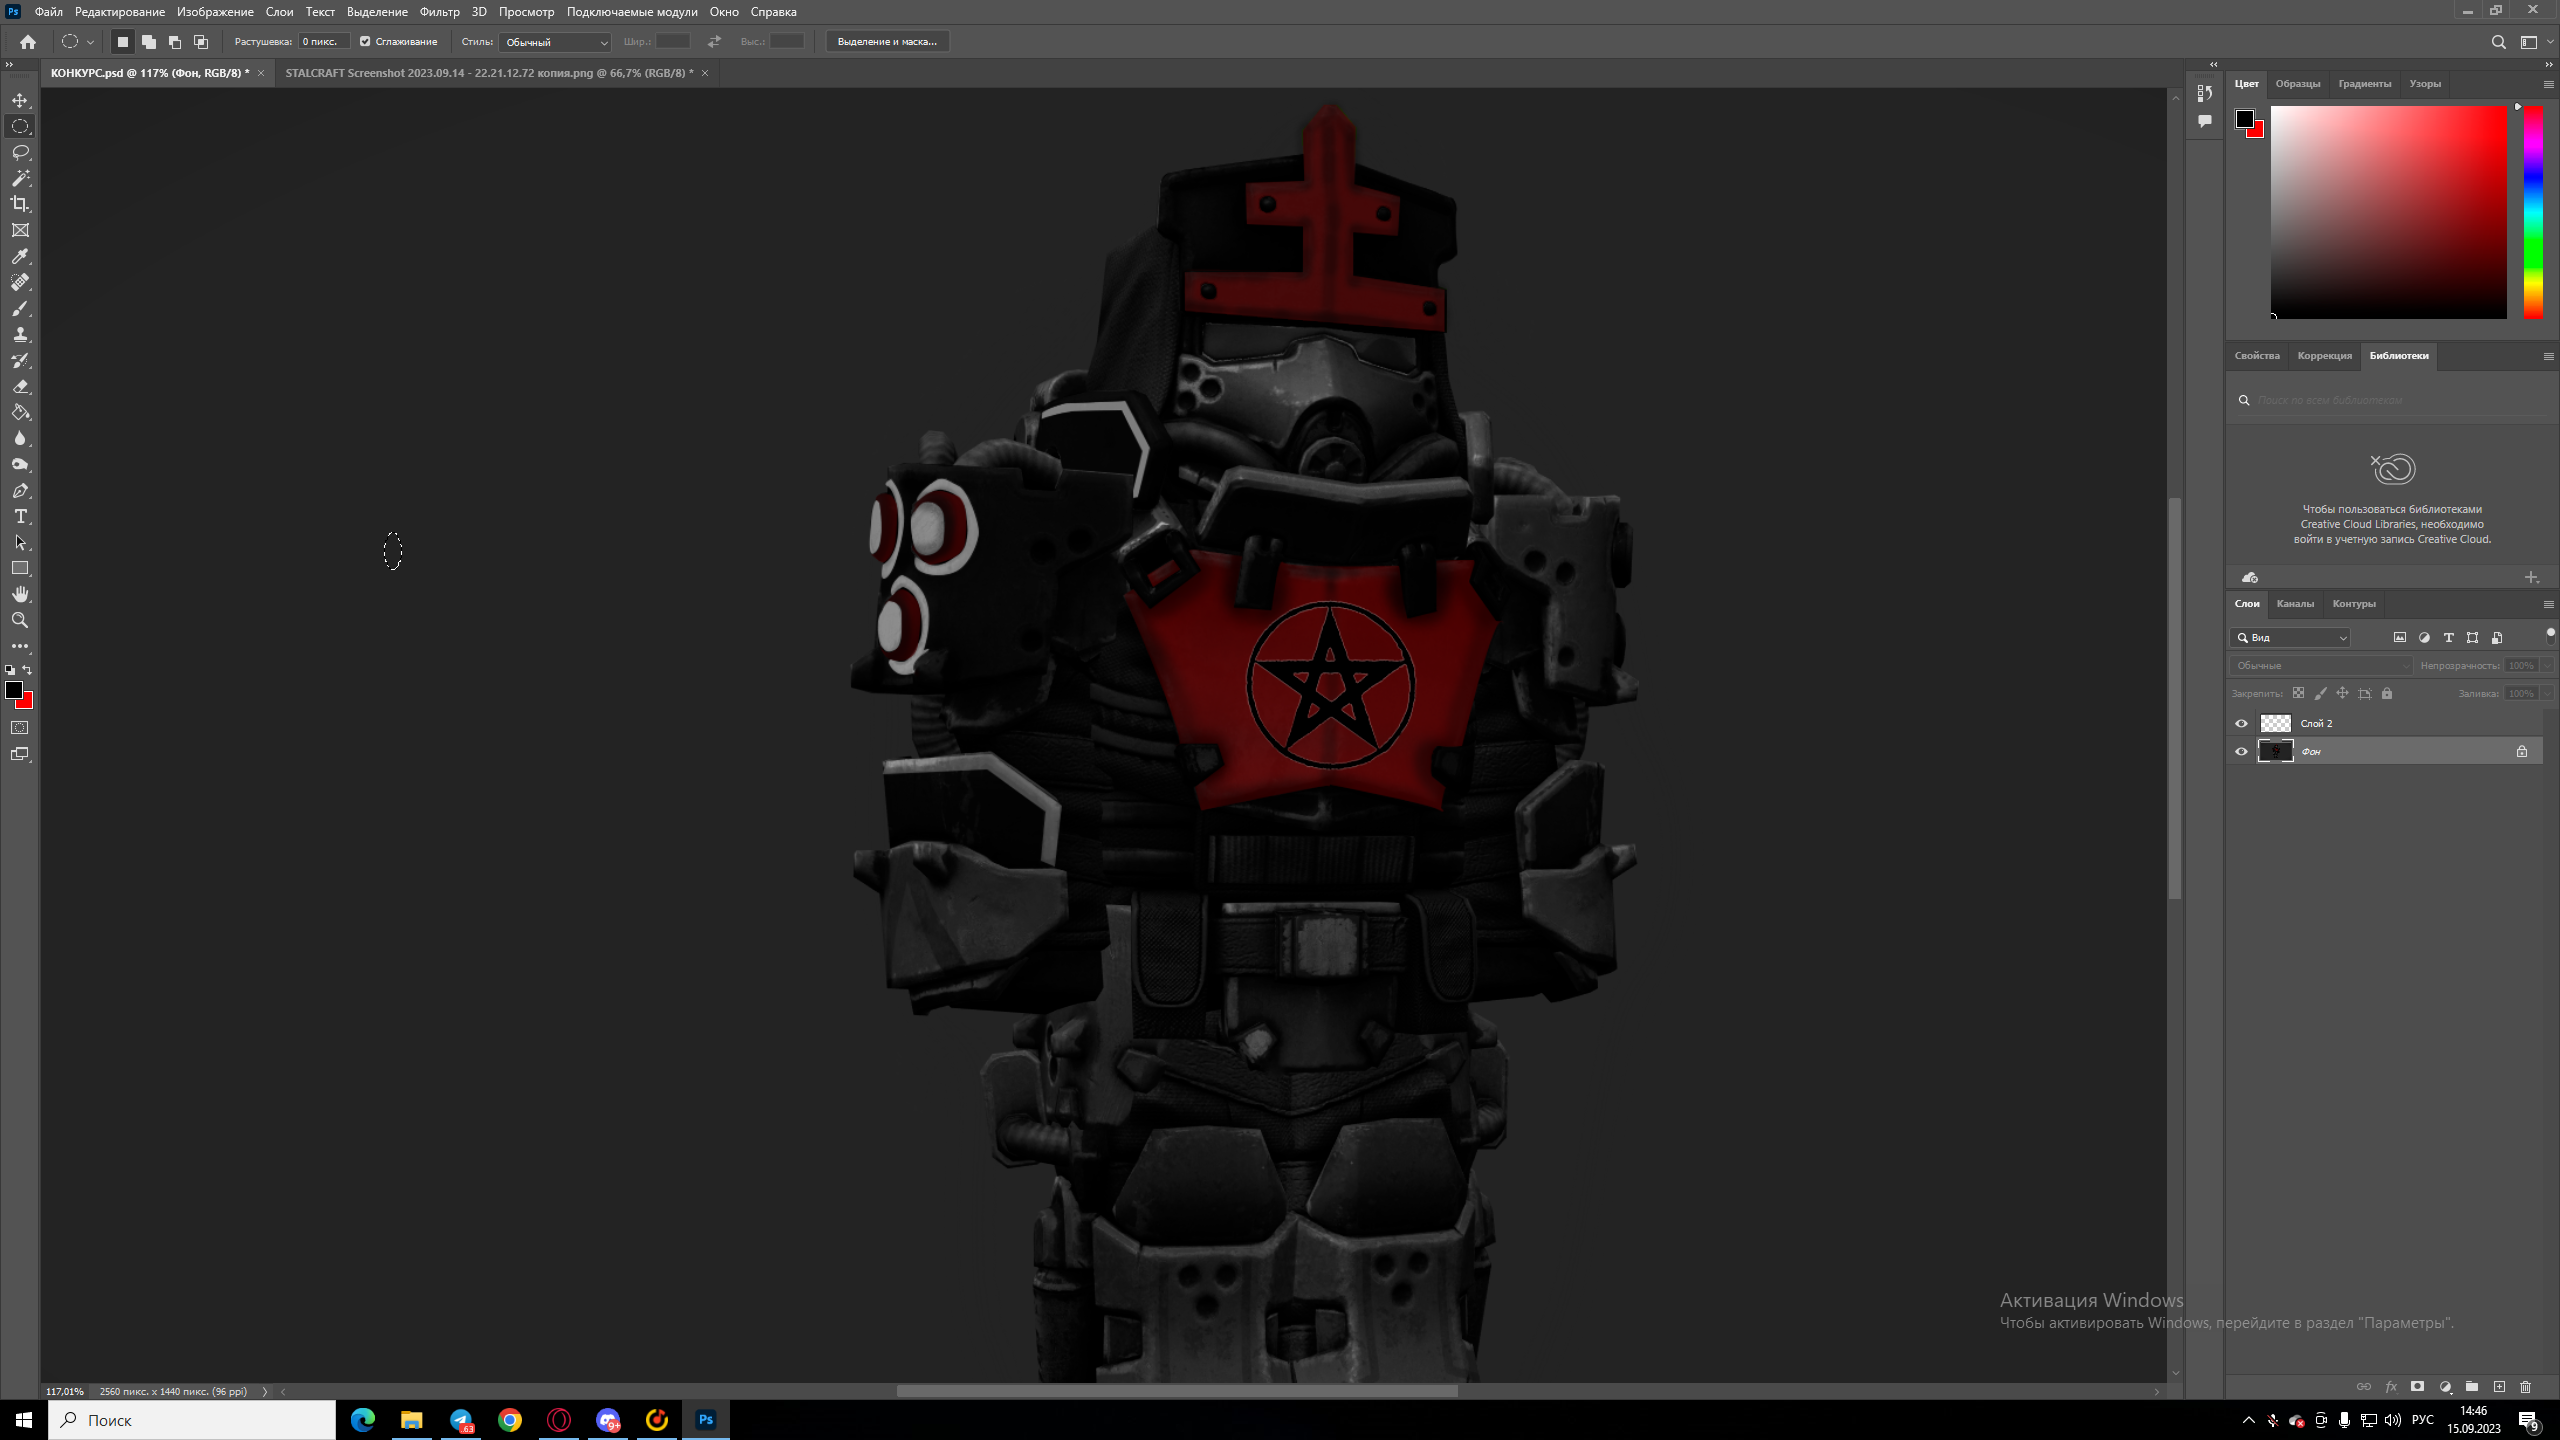
Task: Select the Crop tool
Action: tap(20, 204)
